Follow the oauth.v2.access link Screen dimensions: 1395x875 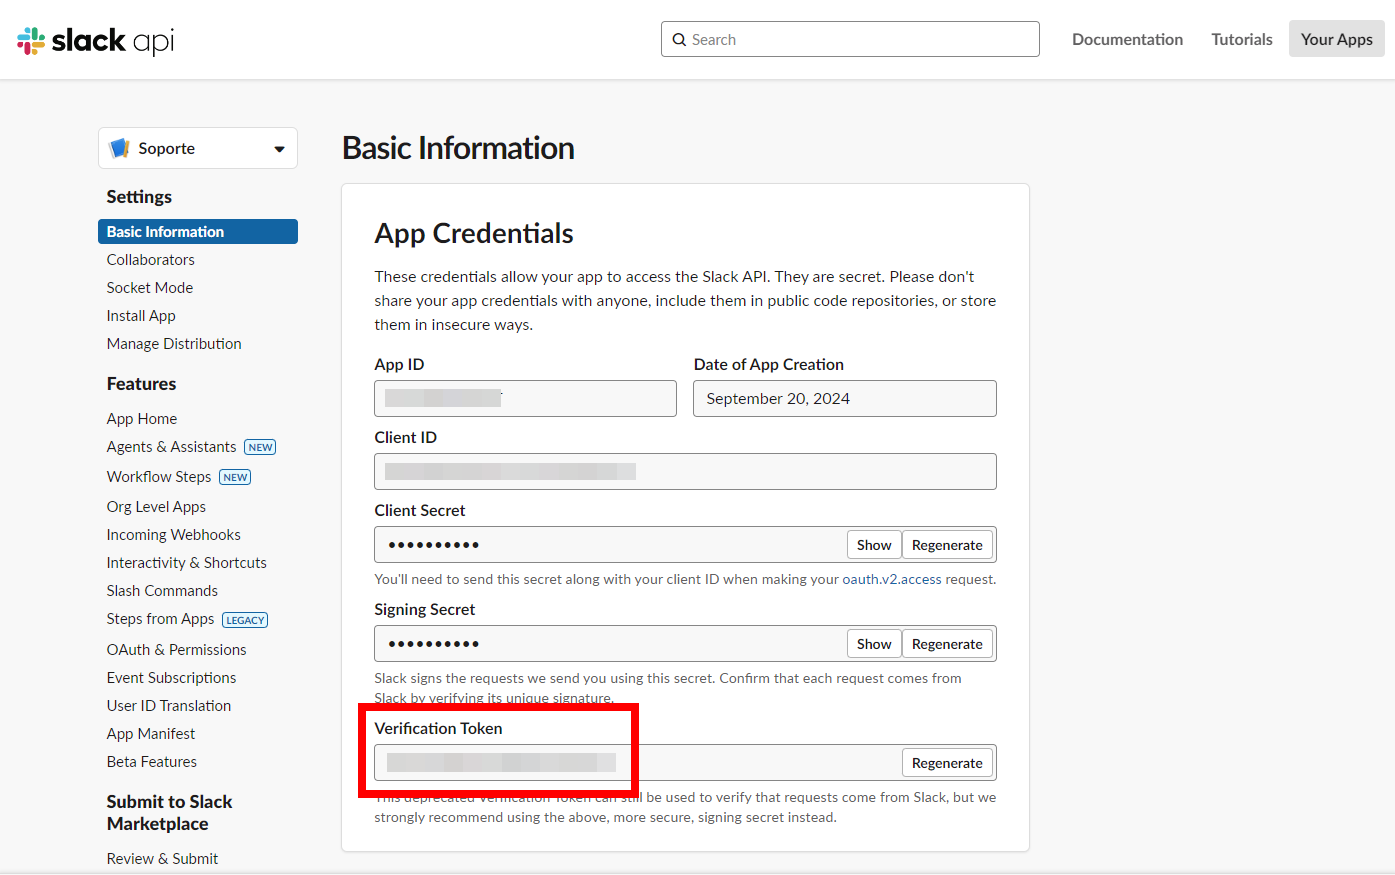(x=892, y=579)
